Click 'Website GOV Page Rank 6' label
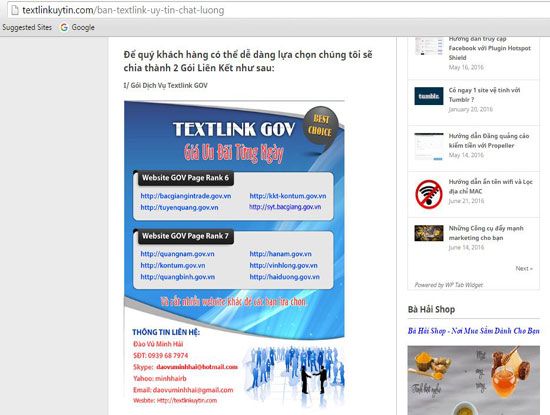The height and width of the screenshot is (415, 550). [185, 178]
